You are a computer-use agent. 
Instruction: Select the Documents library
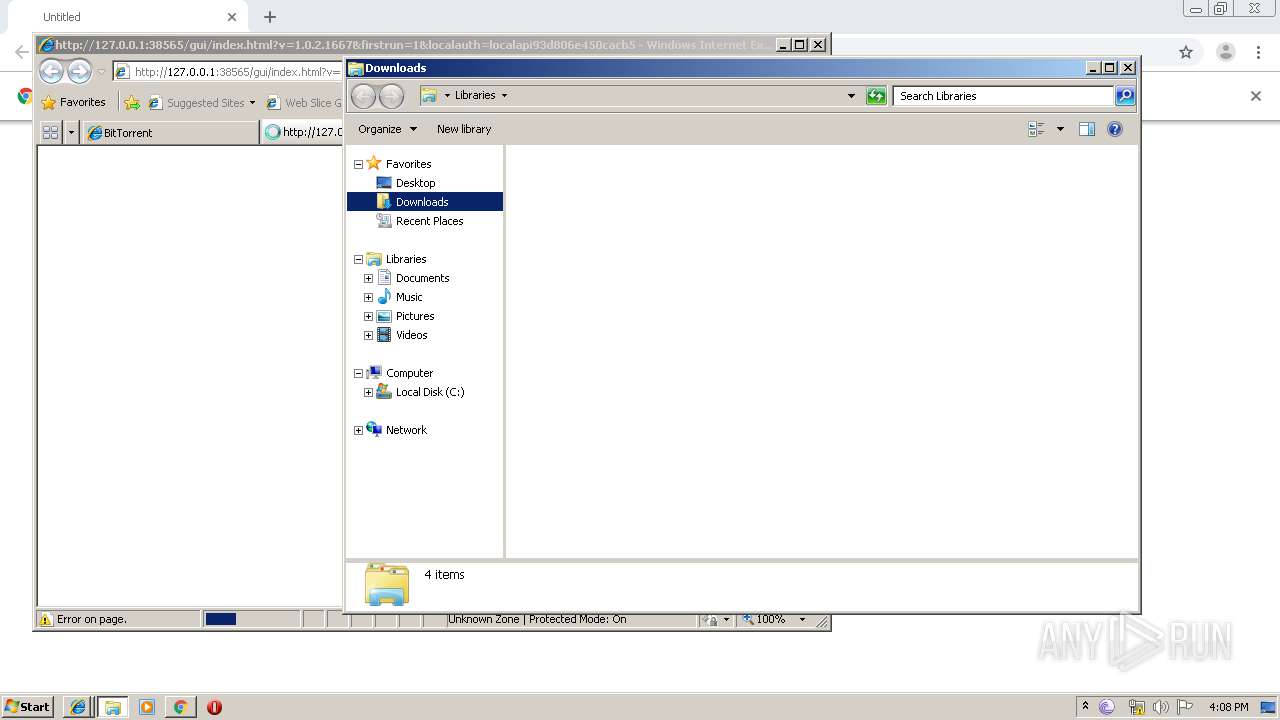(422, 278)
